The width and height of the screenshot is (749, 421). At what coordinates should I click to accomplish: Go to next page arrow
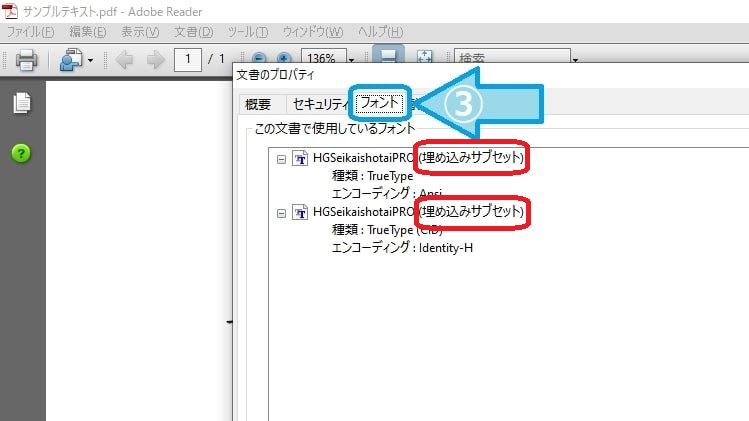155,60
